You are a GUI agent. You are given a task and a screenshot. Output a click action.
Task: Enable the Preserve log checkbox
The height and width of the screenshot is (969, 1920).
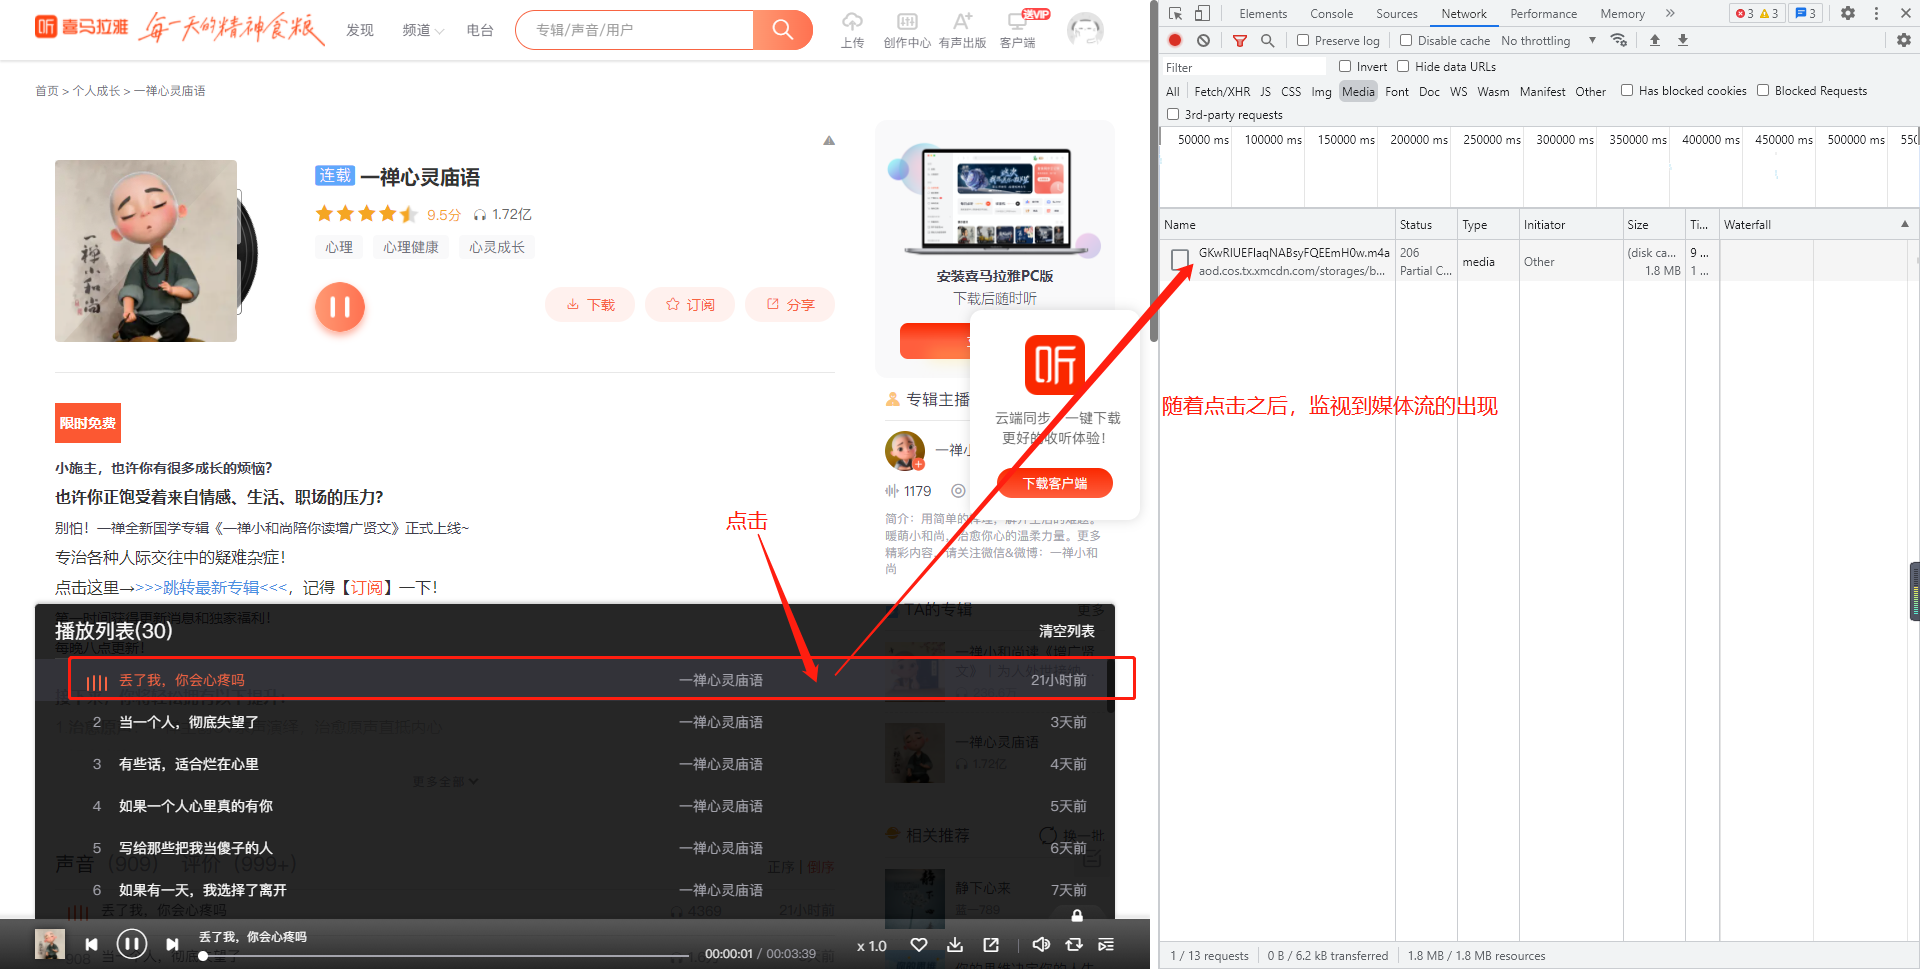[1303, 40]
